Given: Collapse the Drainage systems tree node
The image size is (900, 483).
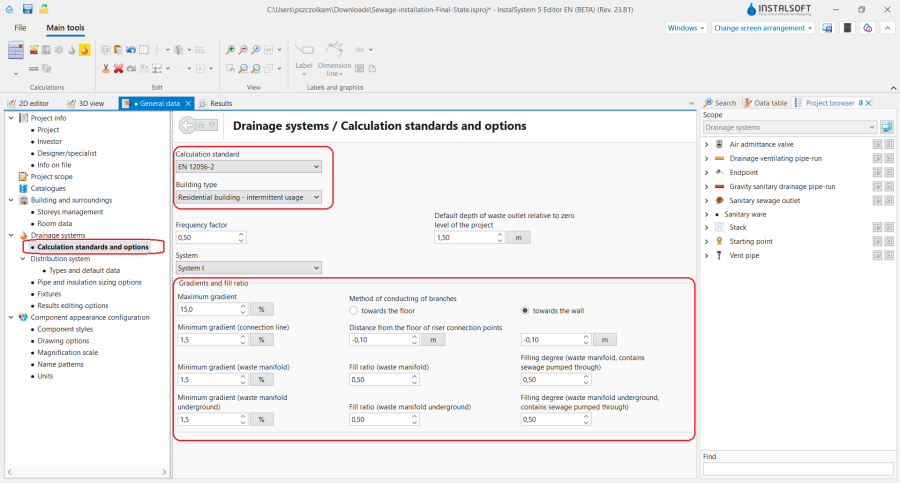Looking at the screenshot, I should tap(11, 235).
